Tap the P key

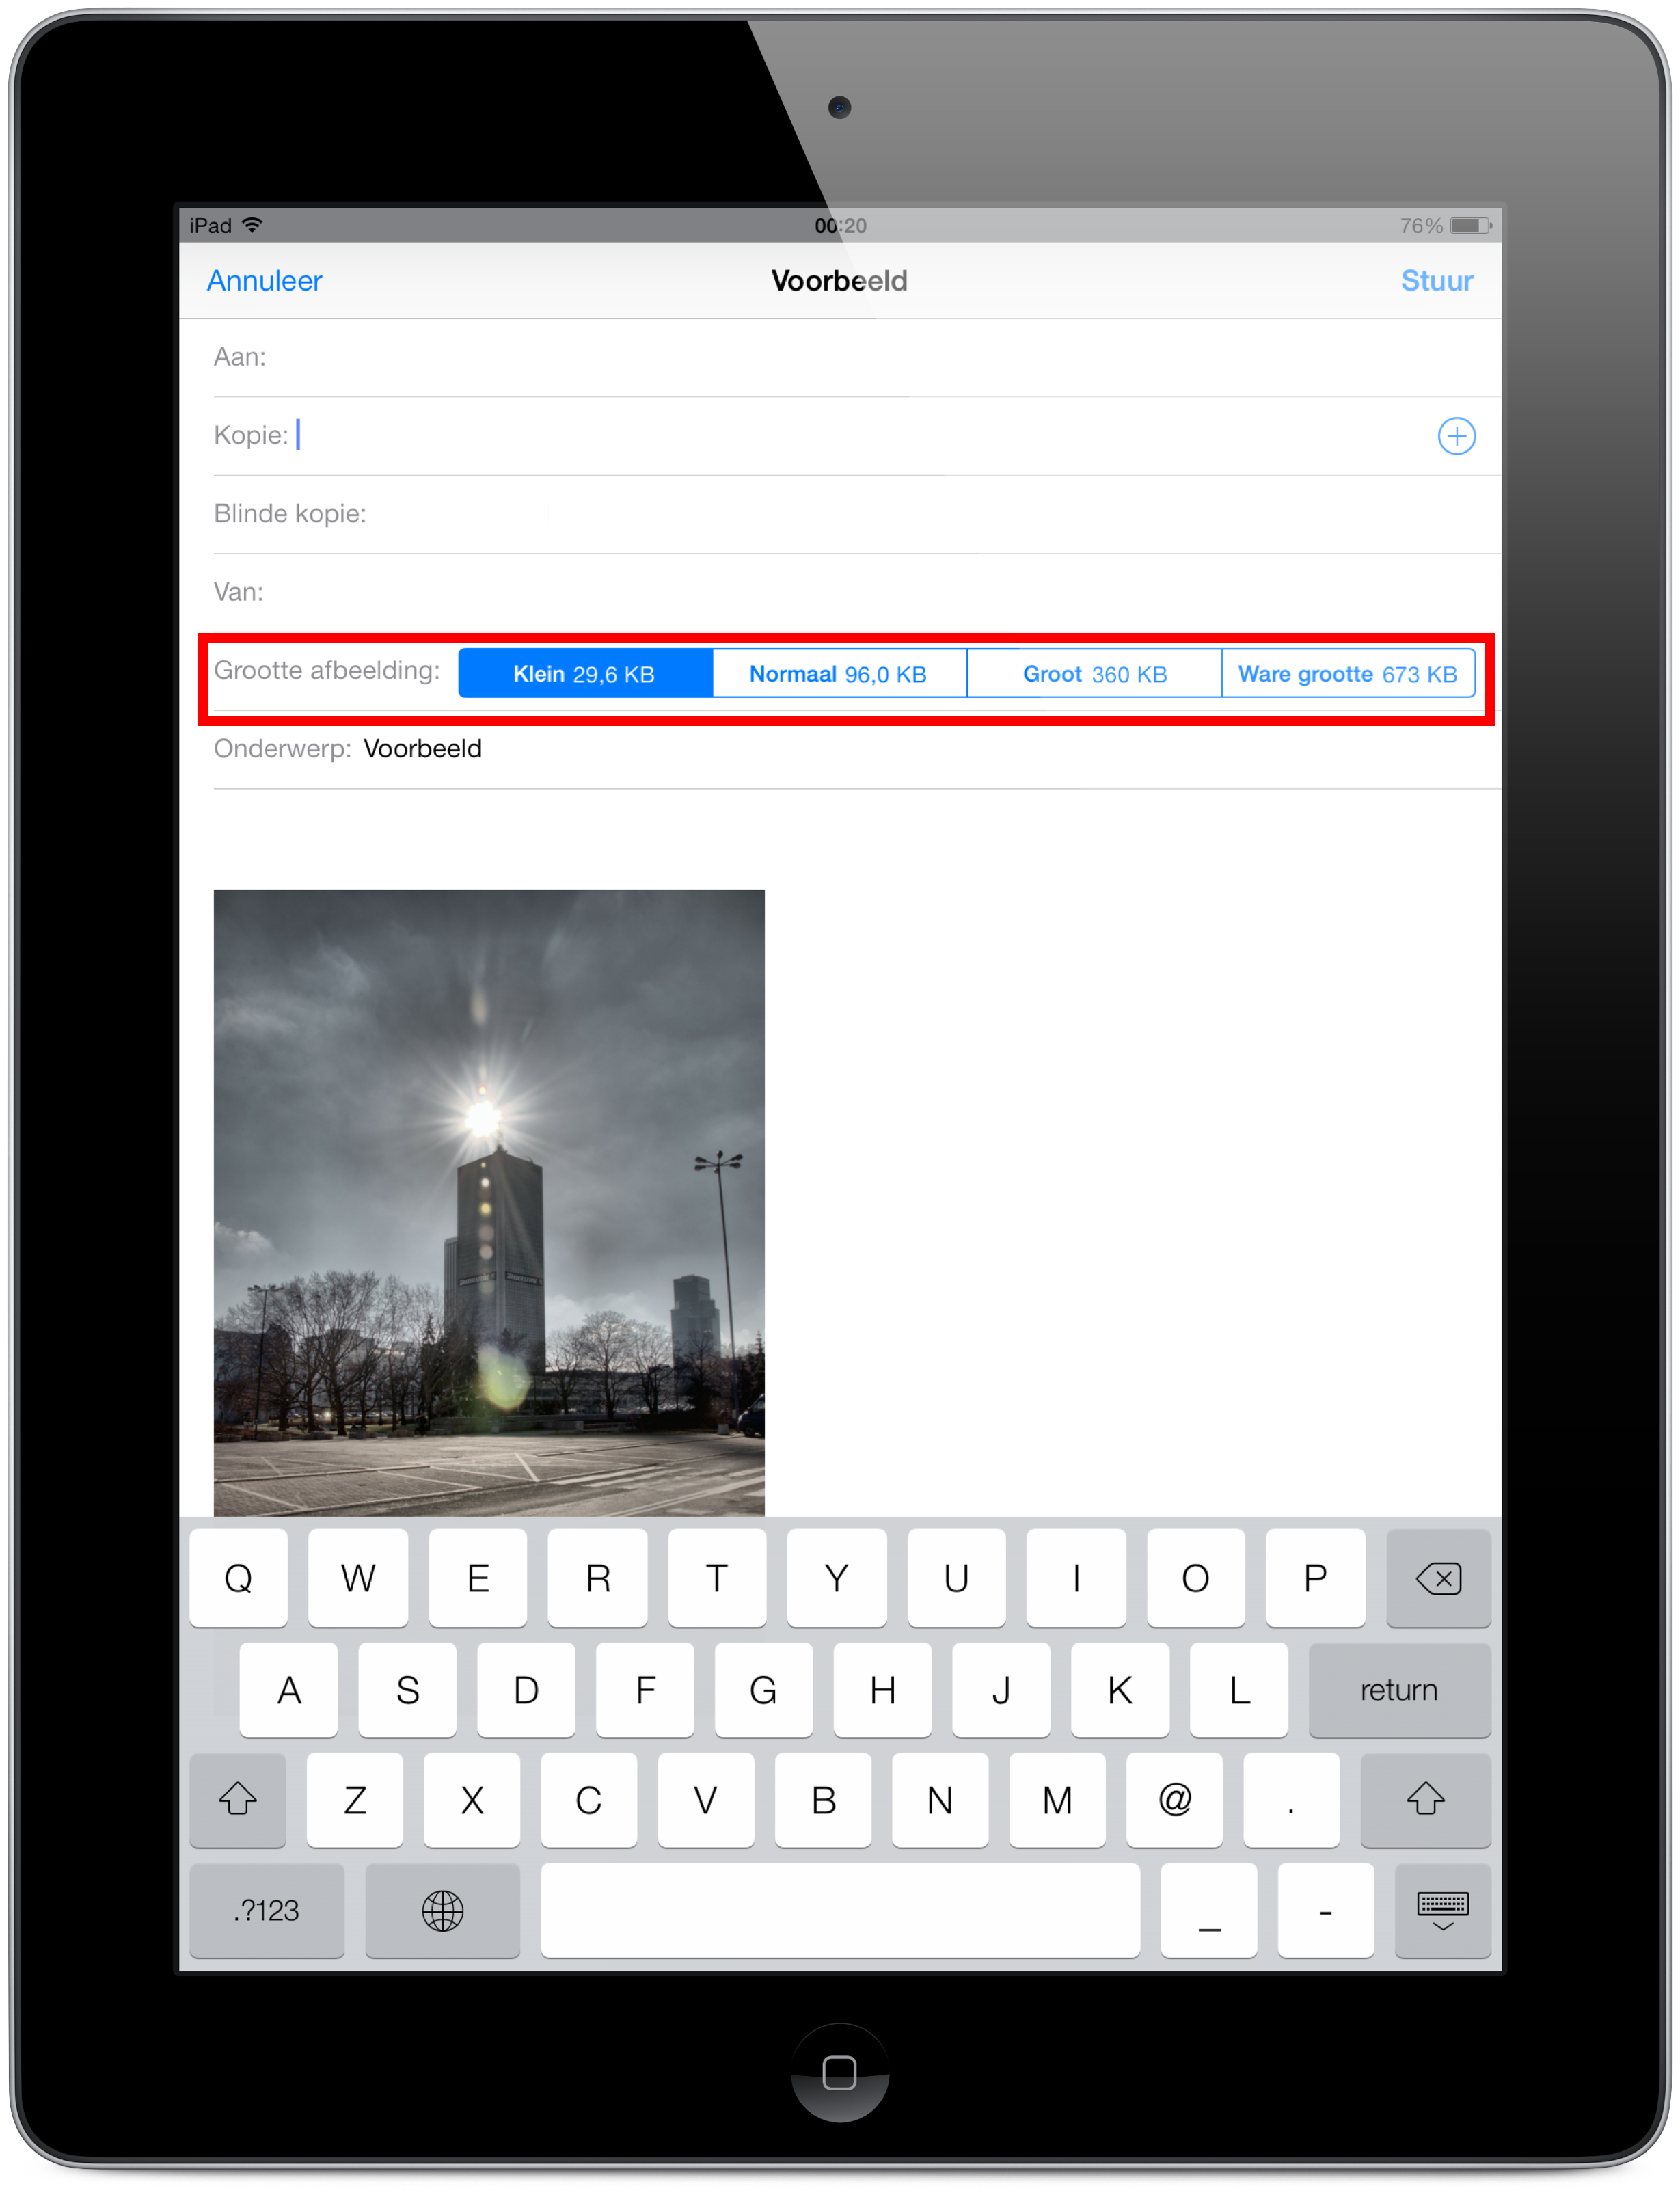pos(1315,1578)
